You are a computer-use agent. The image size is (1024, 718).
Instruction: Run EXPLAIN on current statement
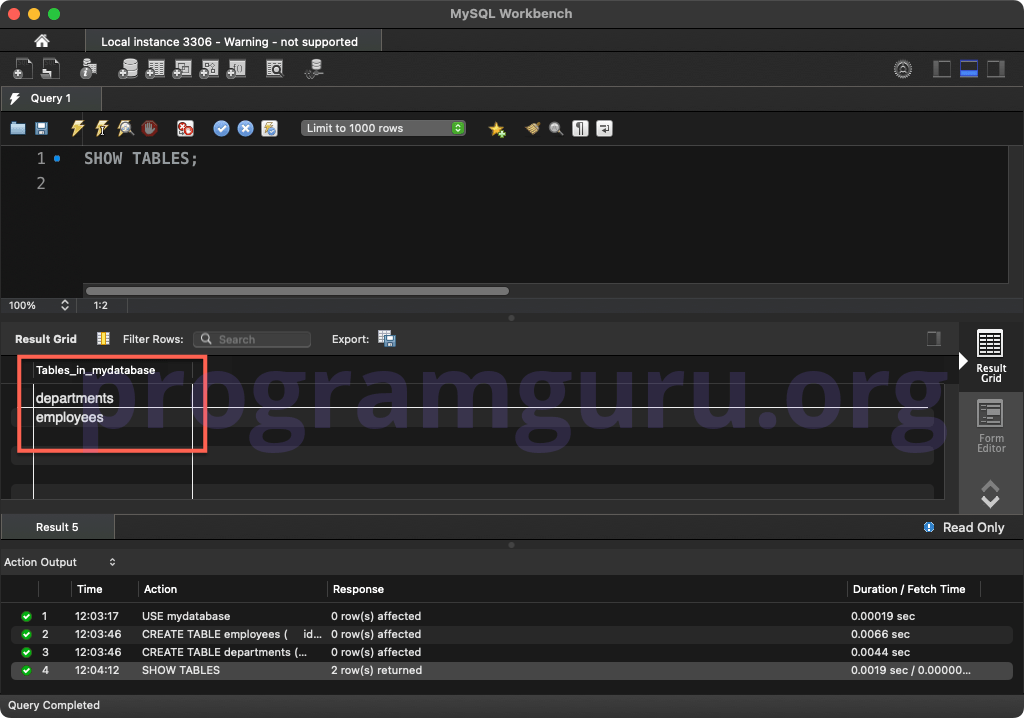click(125, 128)
